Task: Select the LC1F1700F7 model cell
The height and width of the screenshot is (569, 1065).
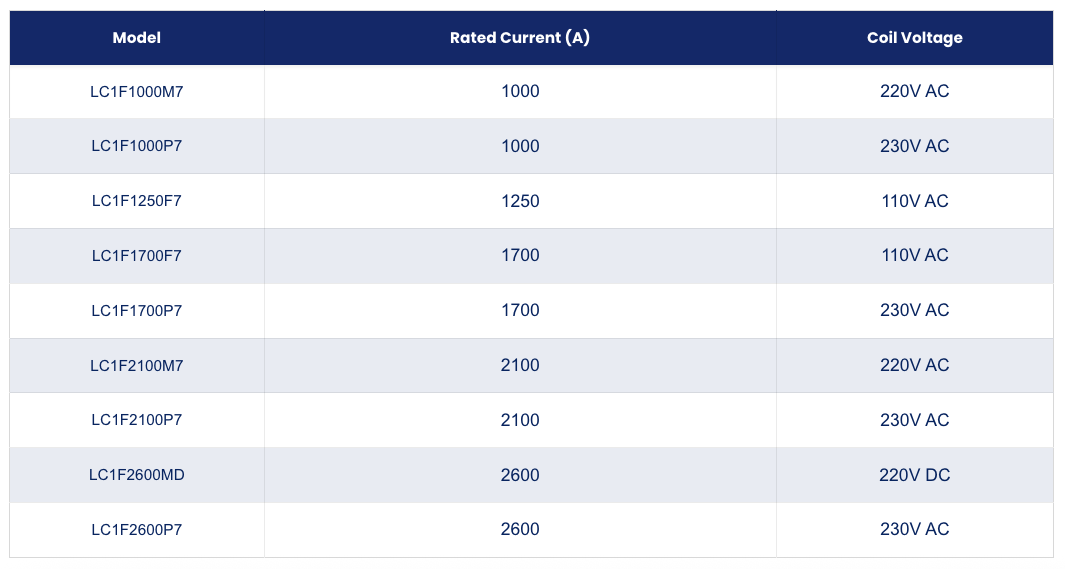Action: coord(137,256)
